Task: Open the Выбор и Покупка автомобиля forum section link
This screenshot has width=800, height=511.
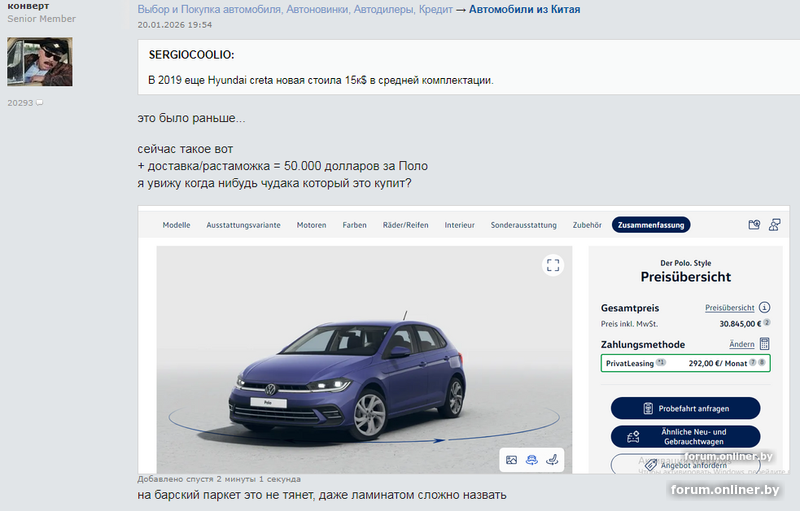Action: [x=295, y=9]
